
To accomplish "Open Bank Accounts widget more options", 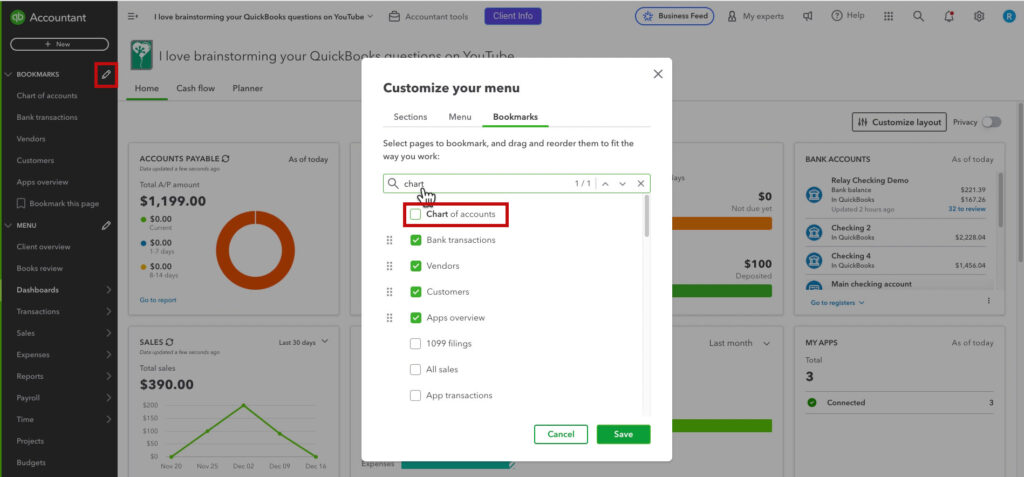I will click(989, 301).
